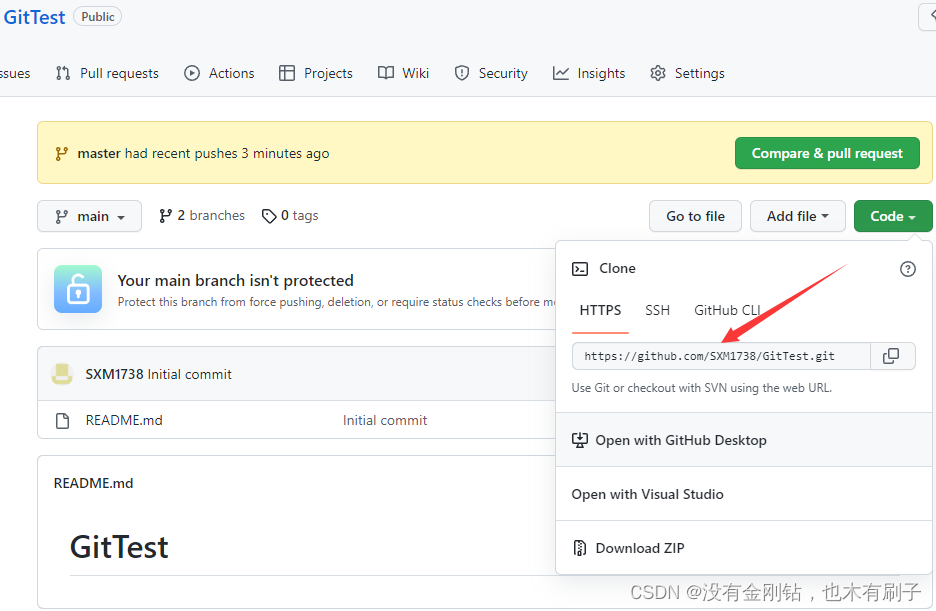
Task: Click Open with Visual Studio
Action: click(x=744, y=494)
